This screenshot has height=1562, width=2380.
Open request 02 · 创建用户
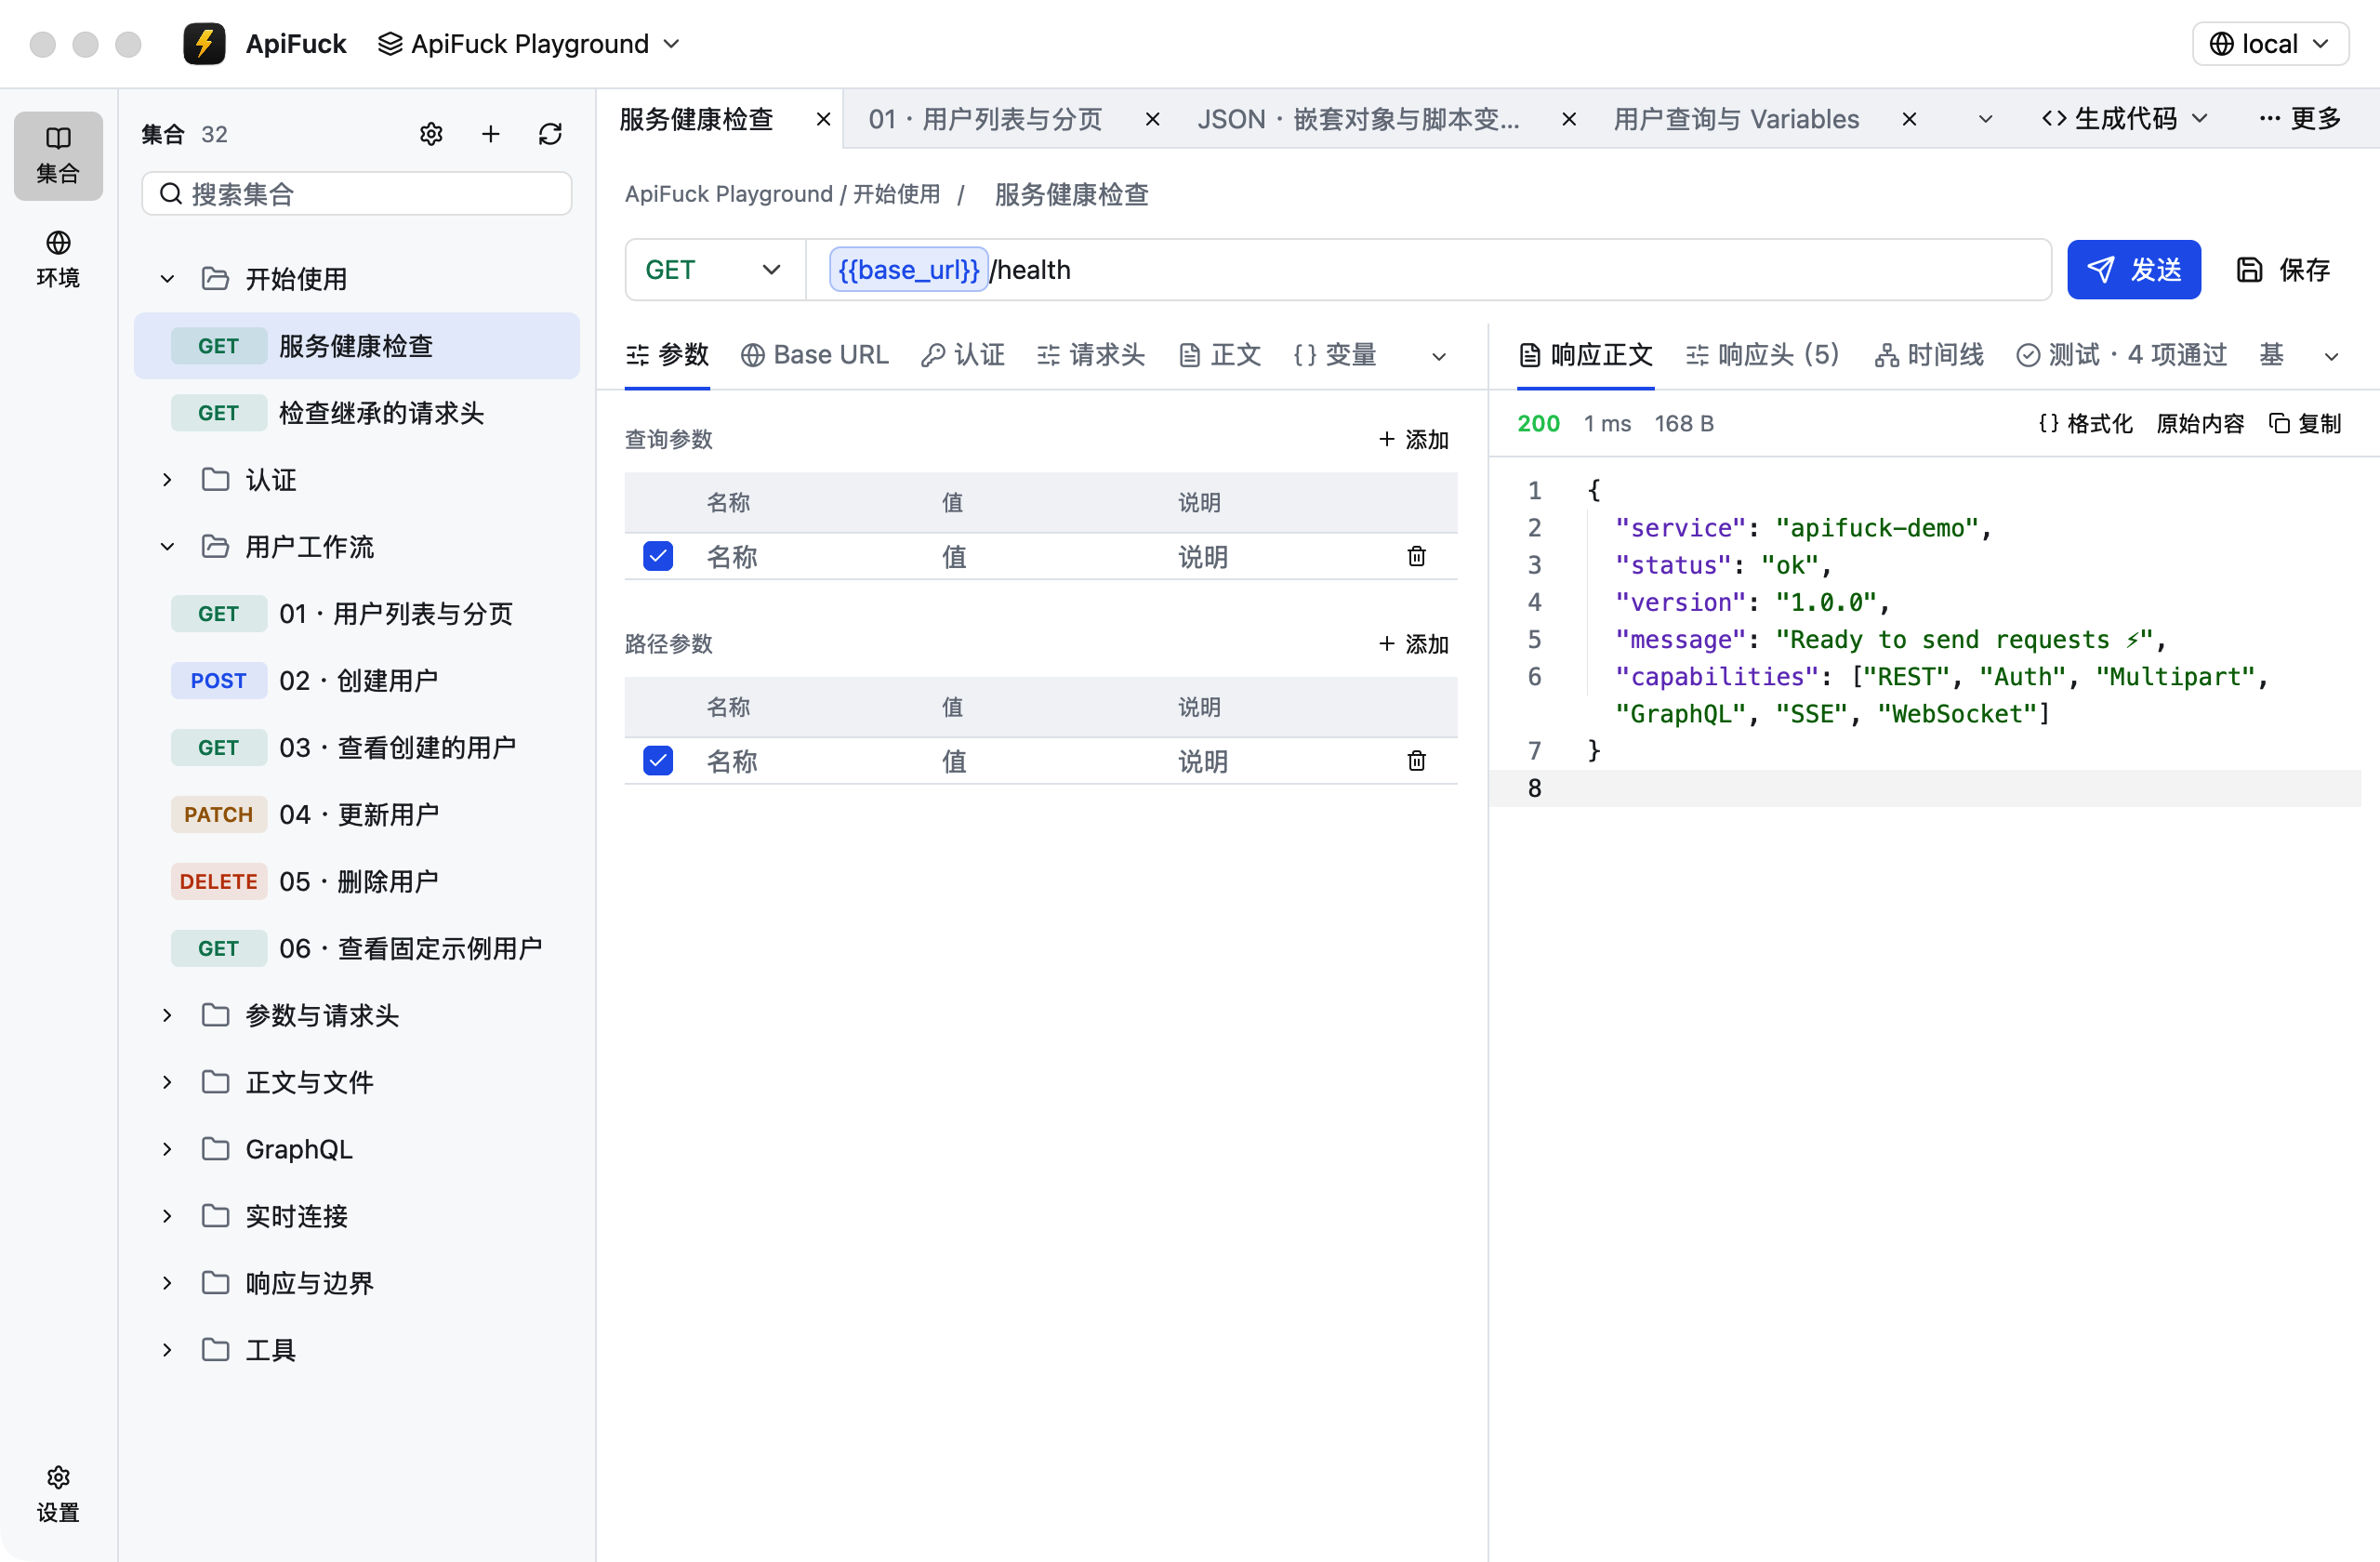click(357, 681)
